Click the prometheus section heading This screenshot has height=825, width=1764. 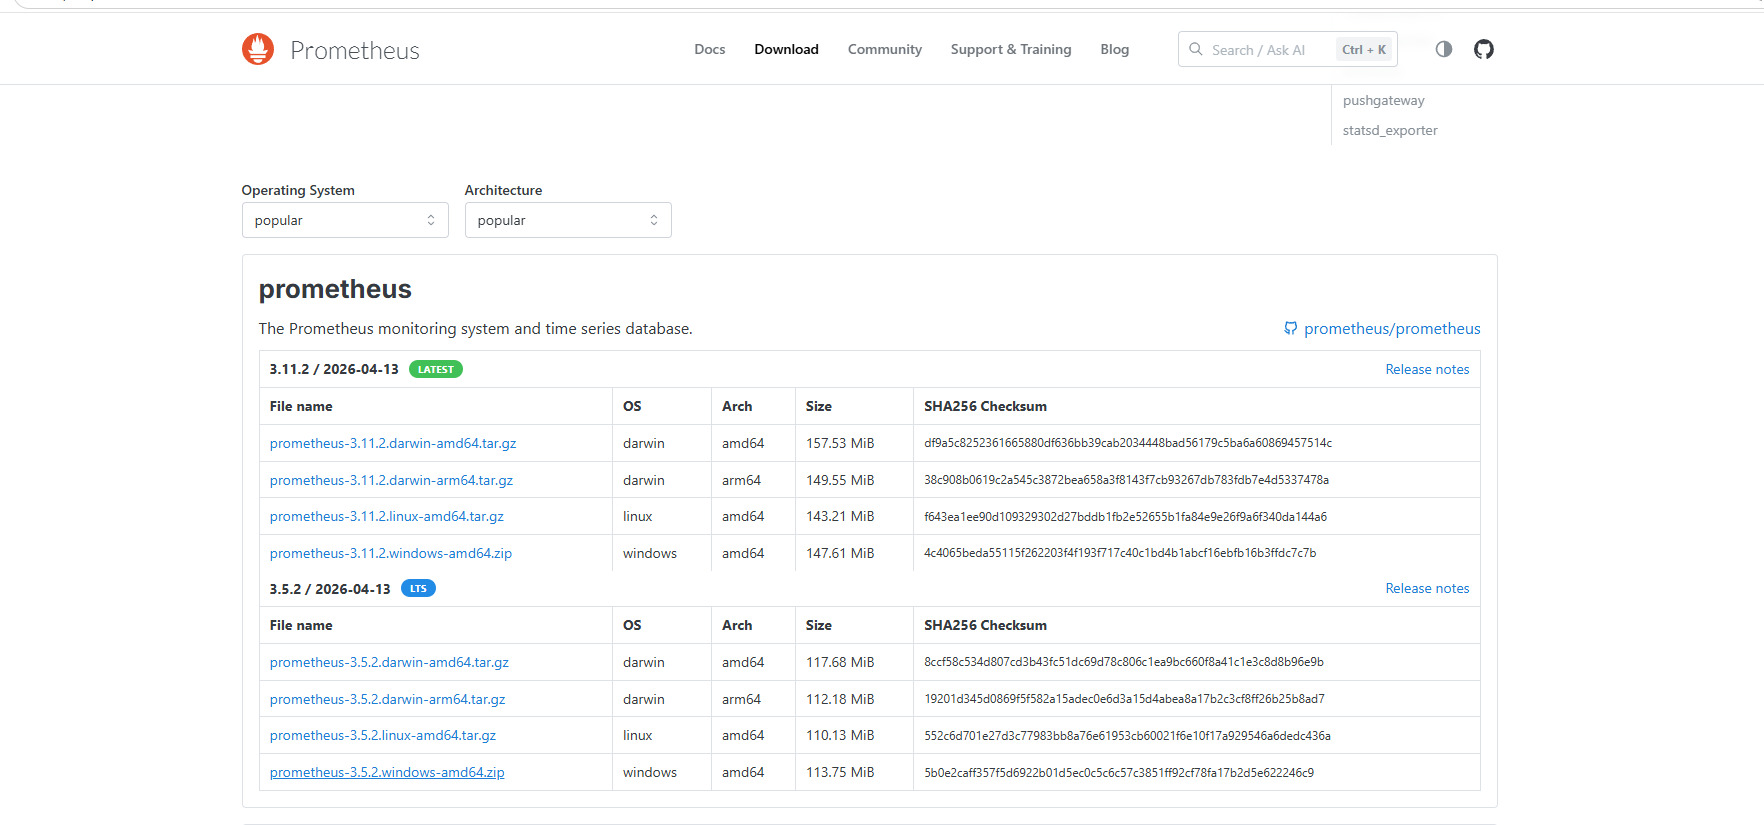tap(335, 289)
